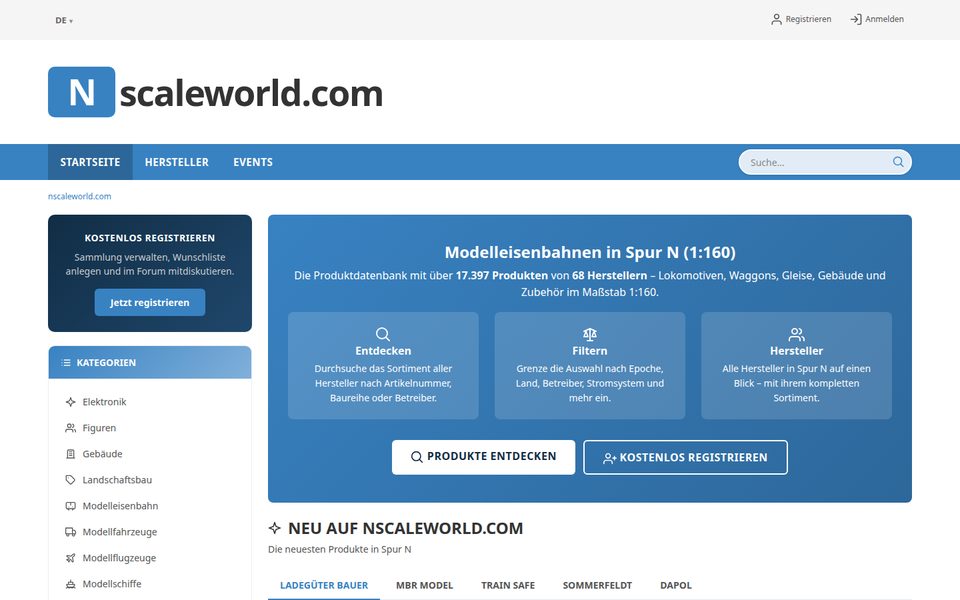Screen dimensions: 960x600
Task: Click the Modellschiffe ship icon
Action: point(70,584)
